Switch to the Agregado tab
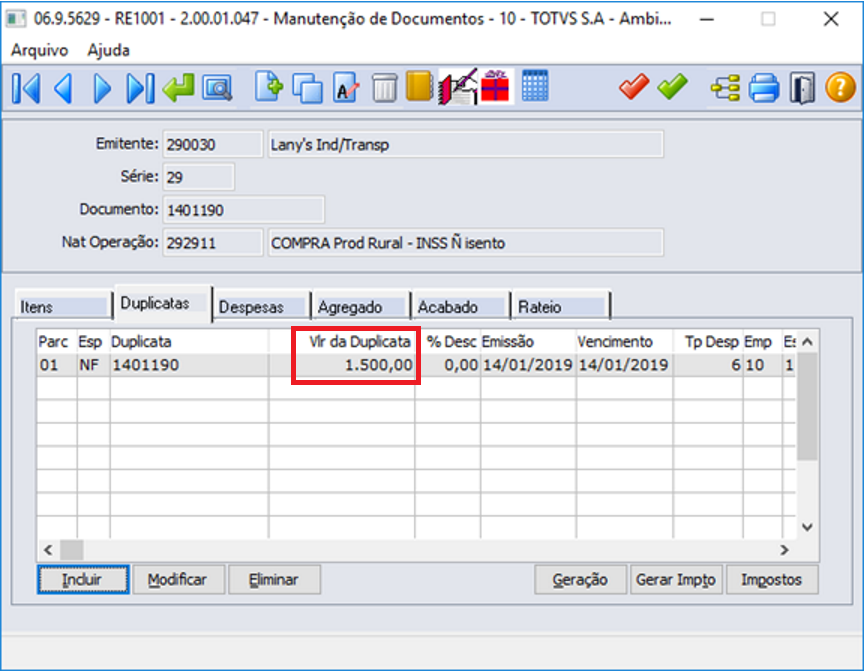 tap(360, 306)
